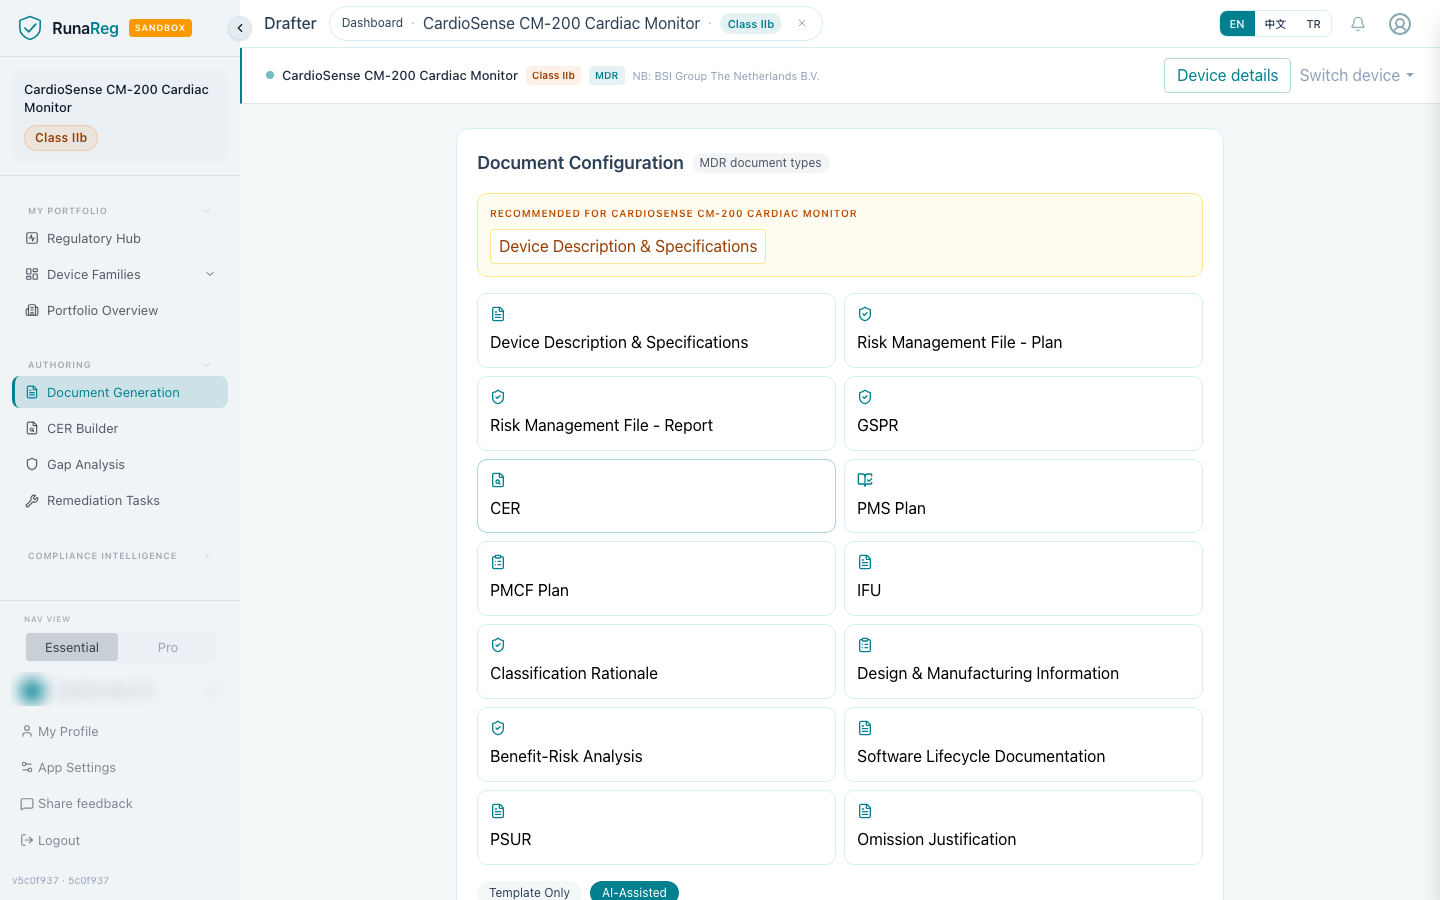
Task: Click the MDR badge in device header
Action: pyautogui.click(x=607, y=75)
